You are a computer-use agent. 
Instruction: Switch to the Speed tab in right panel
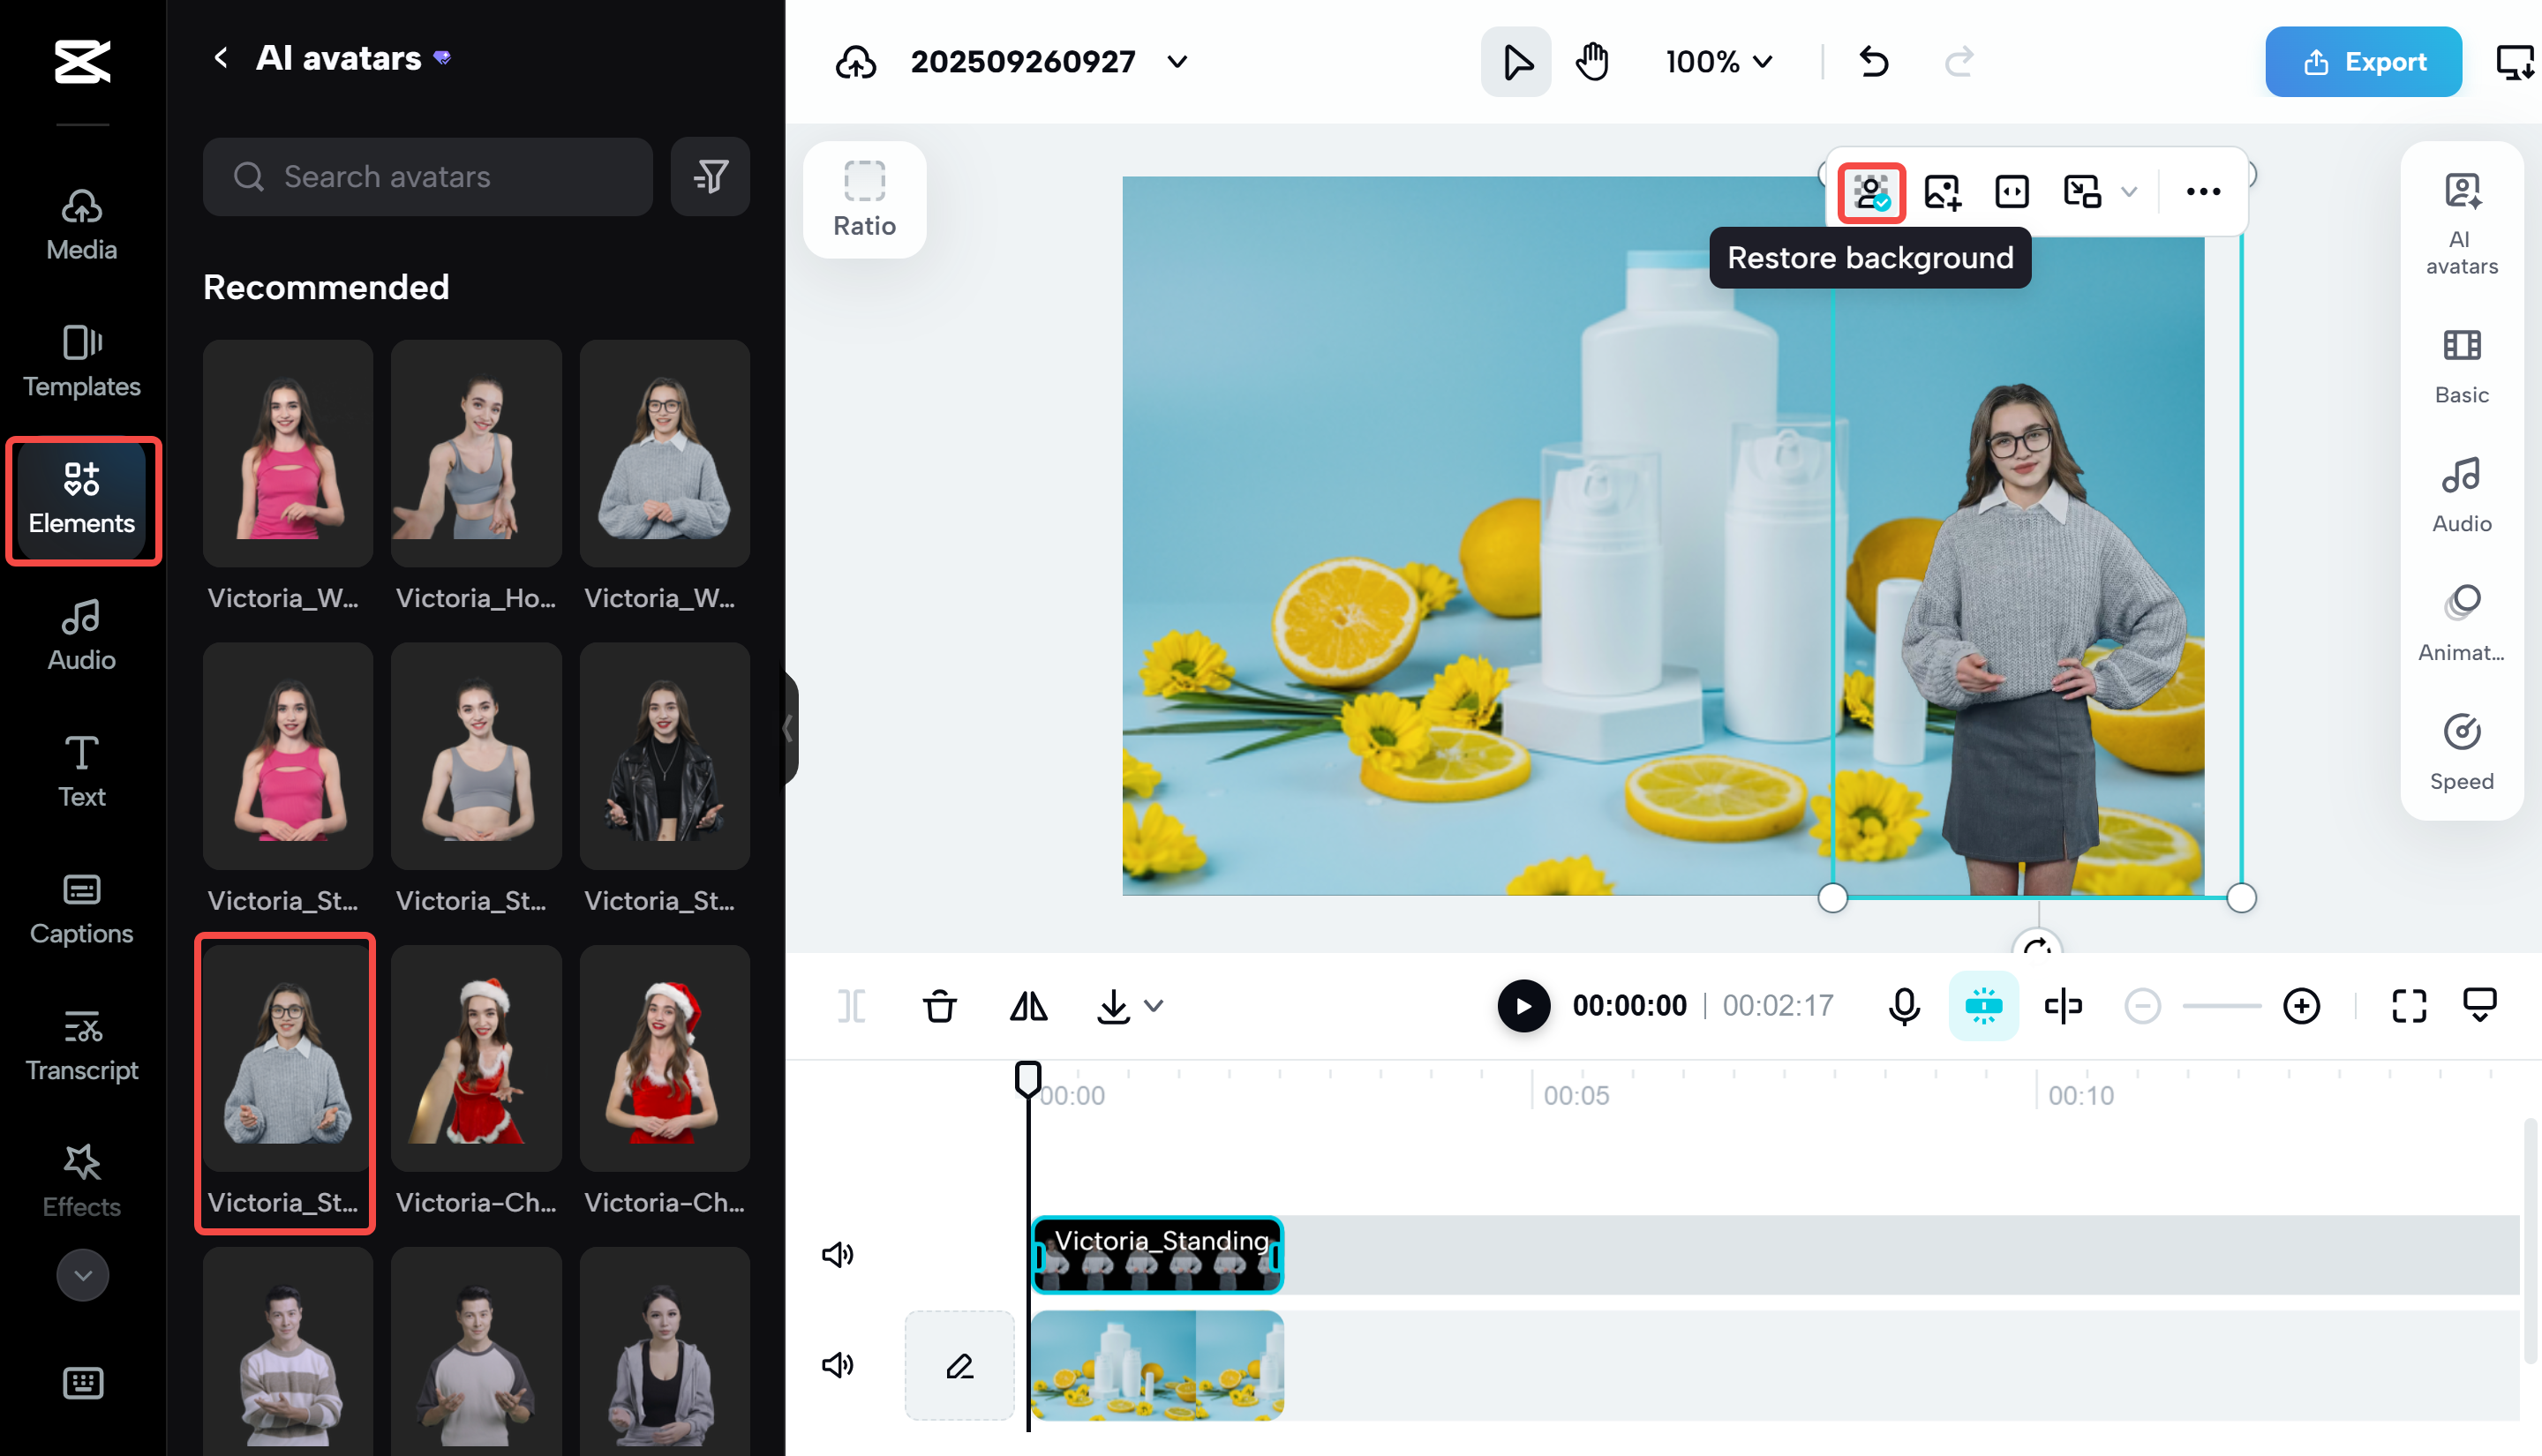pos(2461,748)
